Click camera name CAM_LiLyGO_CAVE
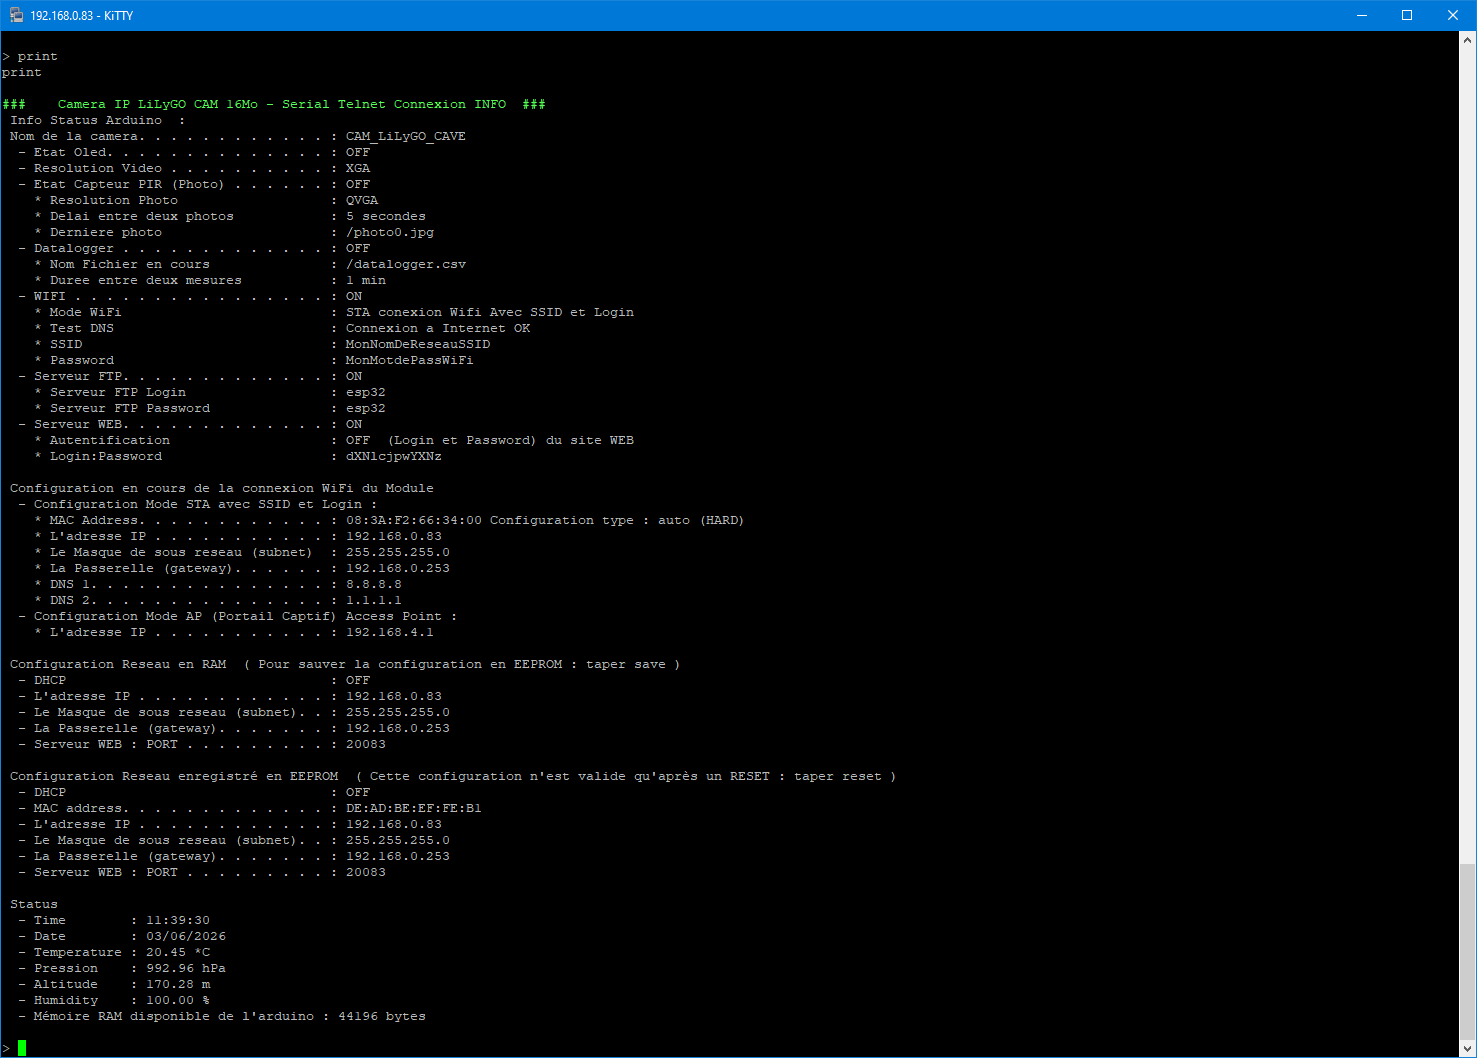This screenshot has height=1058, width=1477. pyautogui.click(x=405, y=136)
